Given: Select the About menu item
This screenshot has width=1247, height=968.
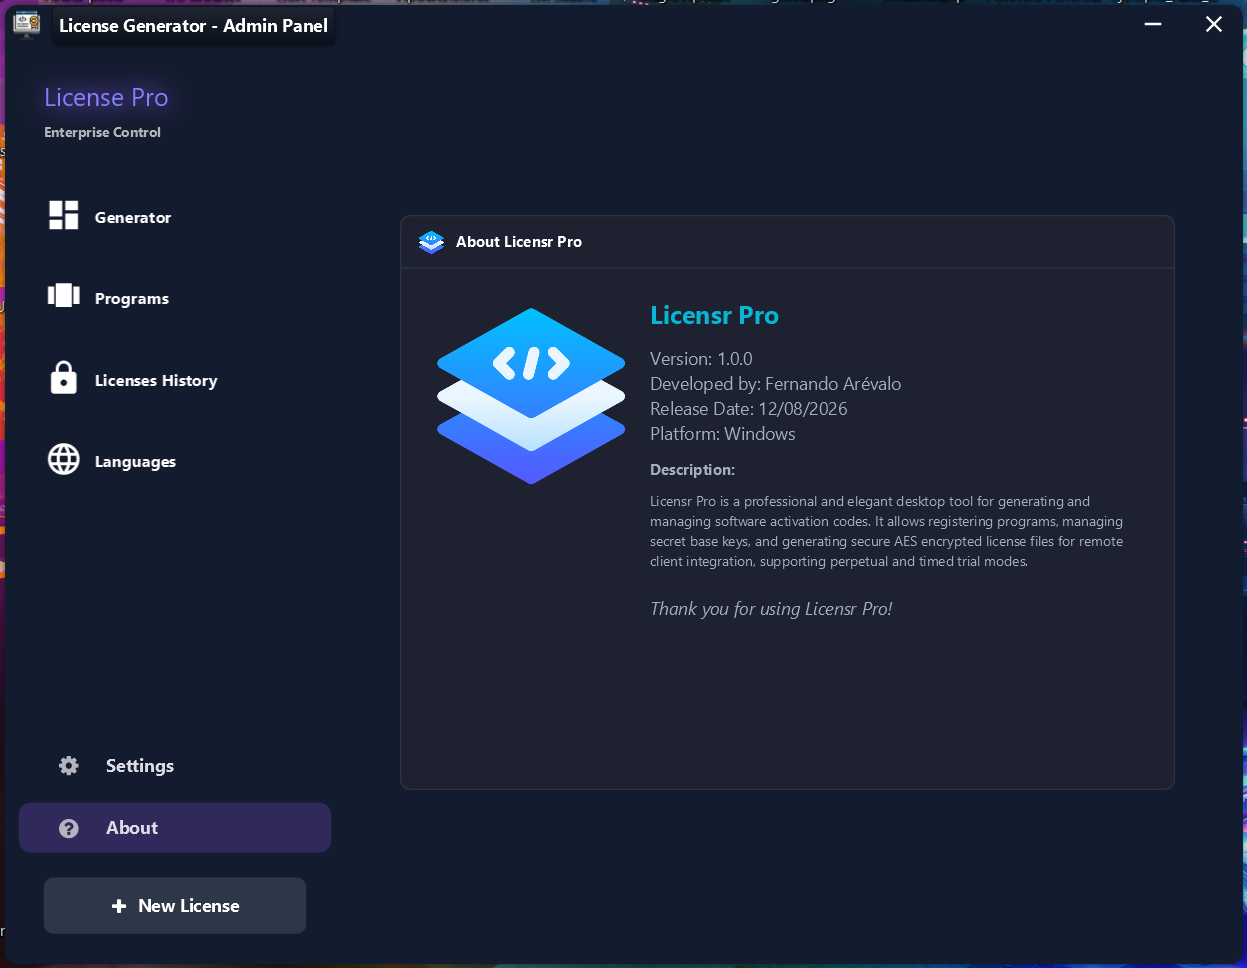Looking at the screenshot, I should [175, 828].
